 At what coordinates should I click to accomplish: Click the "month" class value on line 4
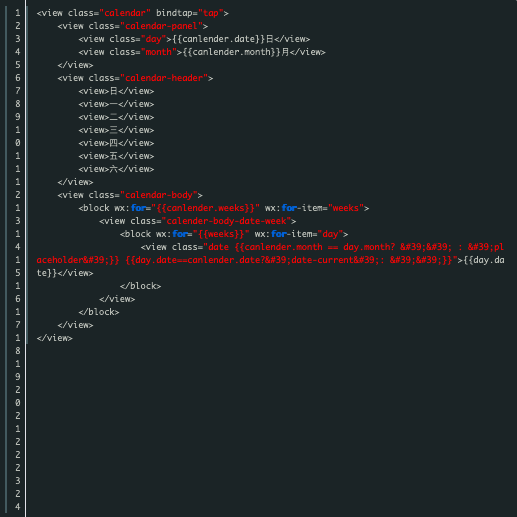(x=158, y=52)
